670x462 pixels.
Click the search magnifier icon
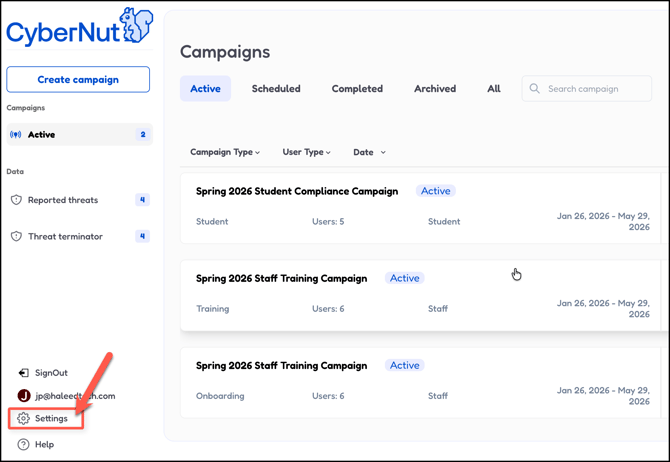pyautogui.click(x=535, y=89)
